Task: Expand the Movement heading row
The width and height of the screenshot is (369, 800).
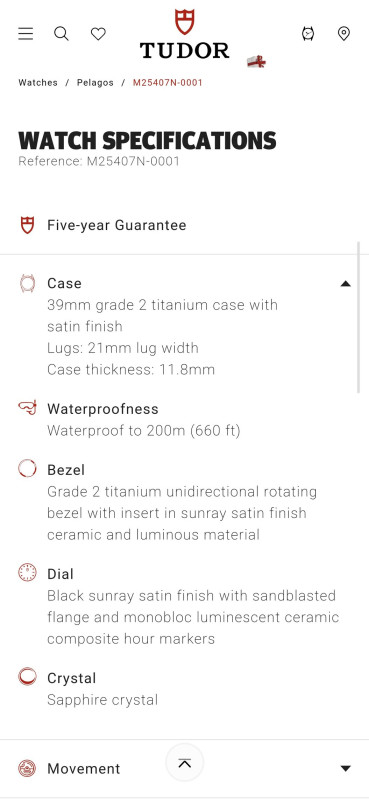Action: tap(184, 768)
